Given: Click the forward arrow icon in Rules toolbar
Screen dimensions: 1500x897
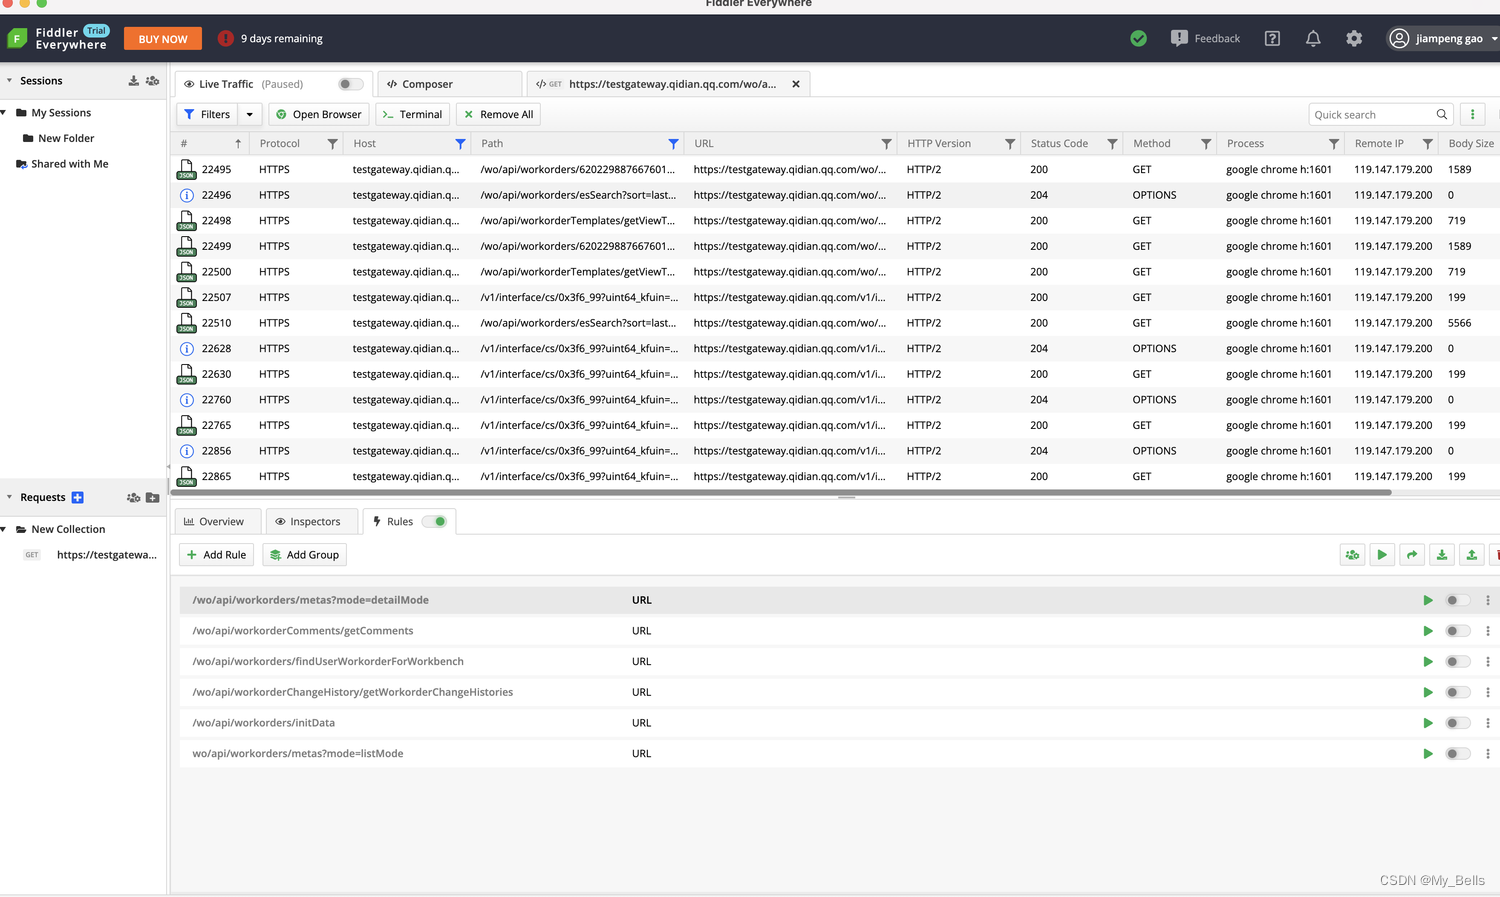Looking at the screenshot, I should [x=1412, y=555].
